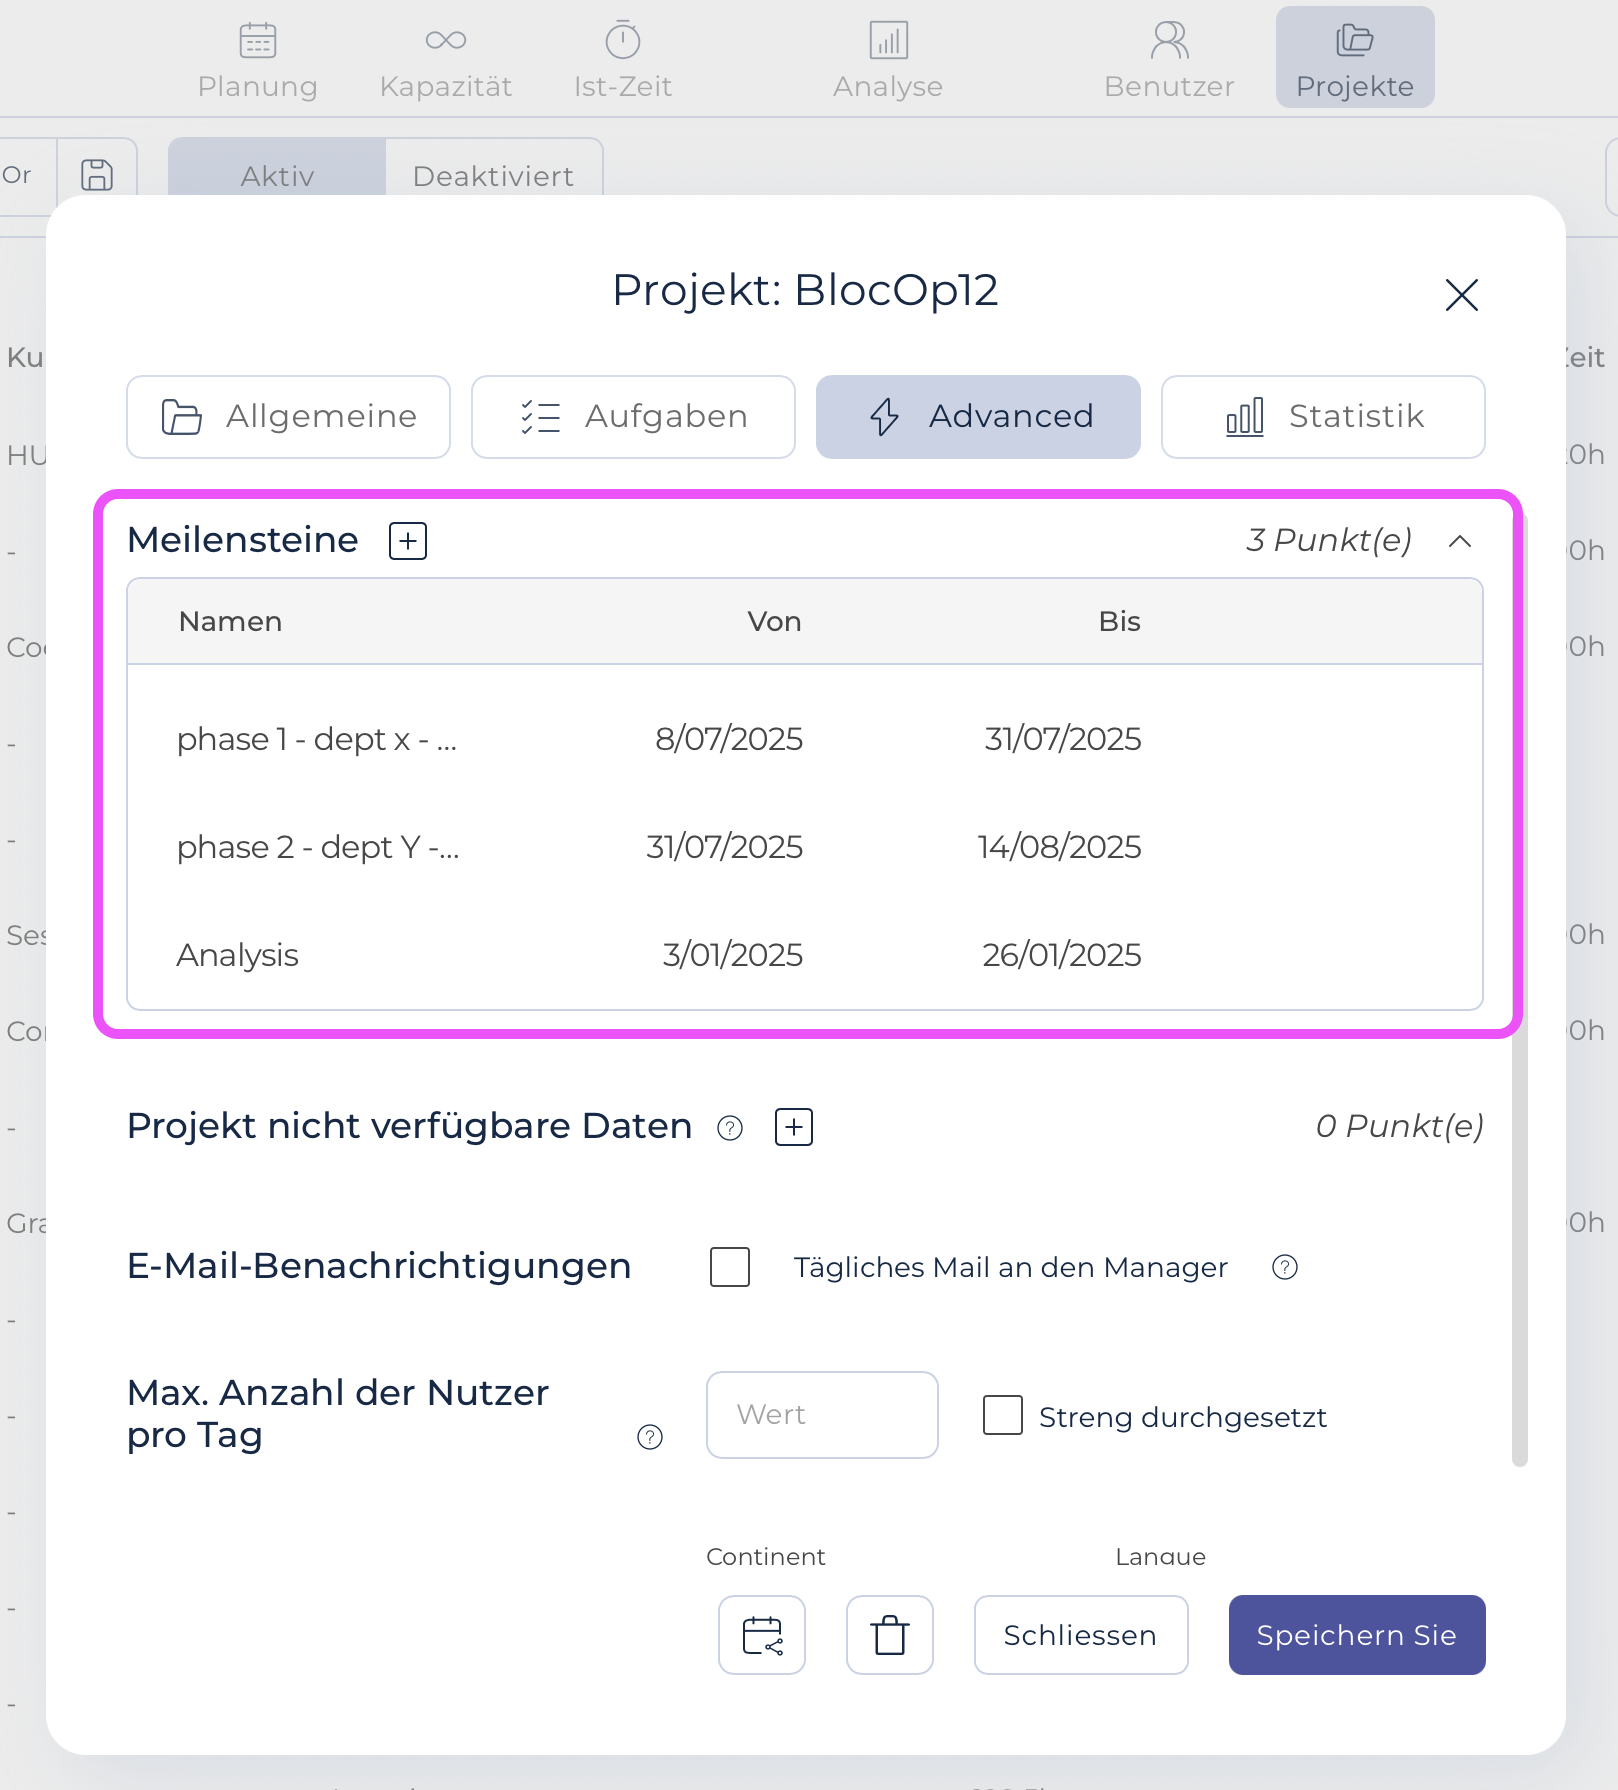Add a project unavailable date entry

point(794,1127)
